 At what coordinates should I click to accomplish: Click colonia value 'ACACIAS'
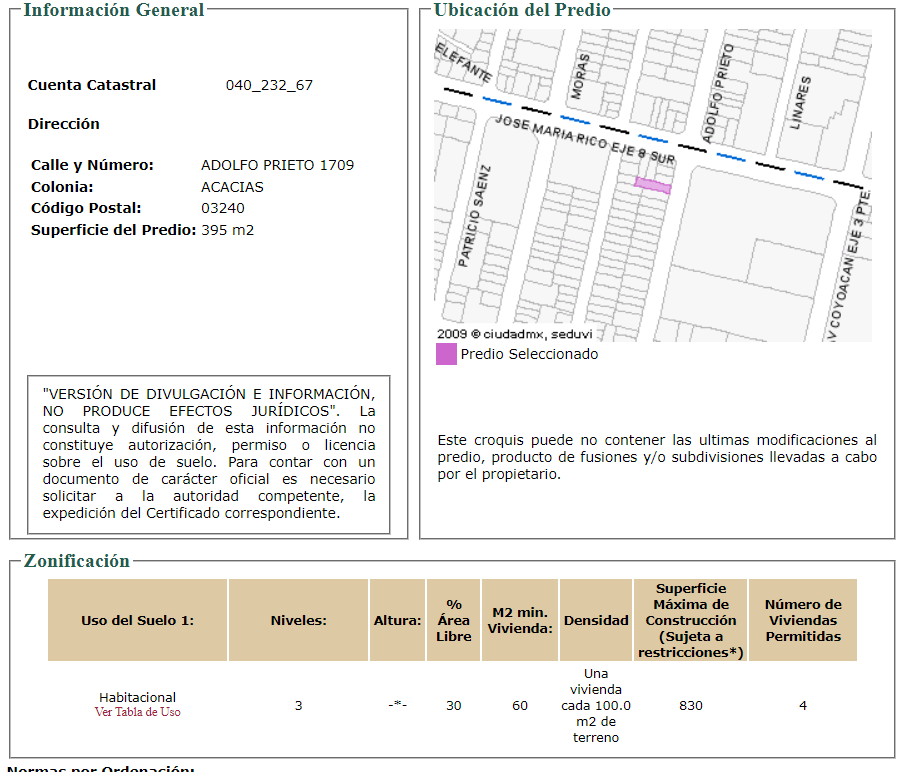(x=232, y=187)
